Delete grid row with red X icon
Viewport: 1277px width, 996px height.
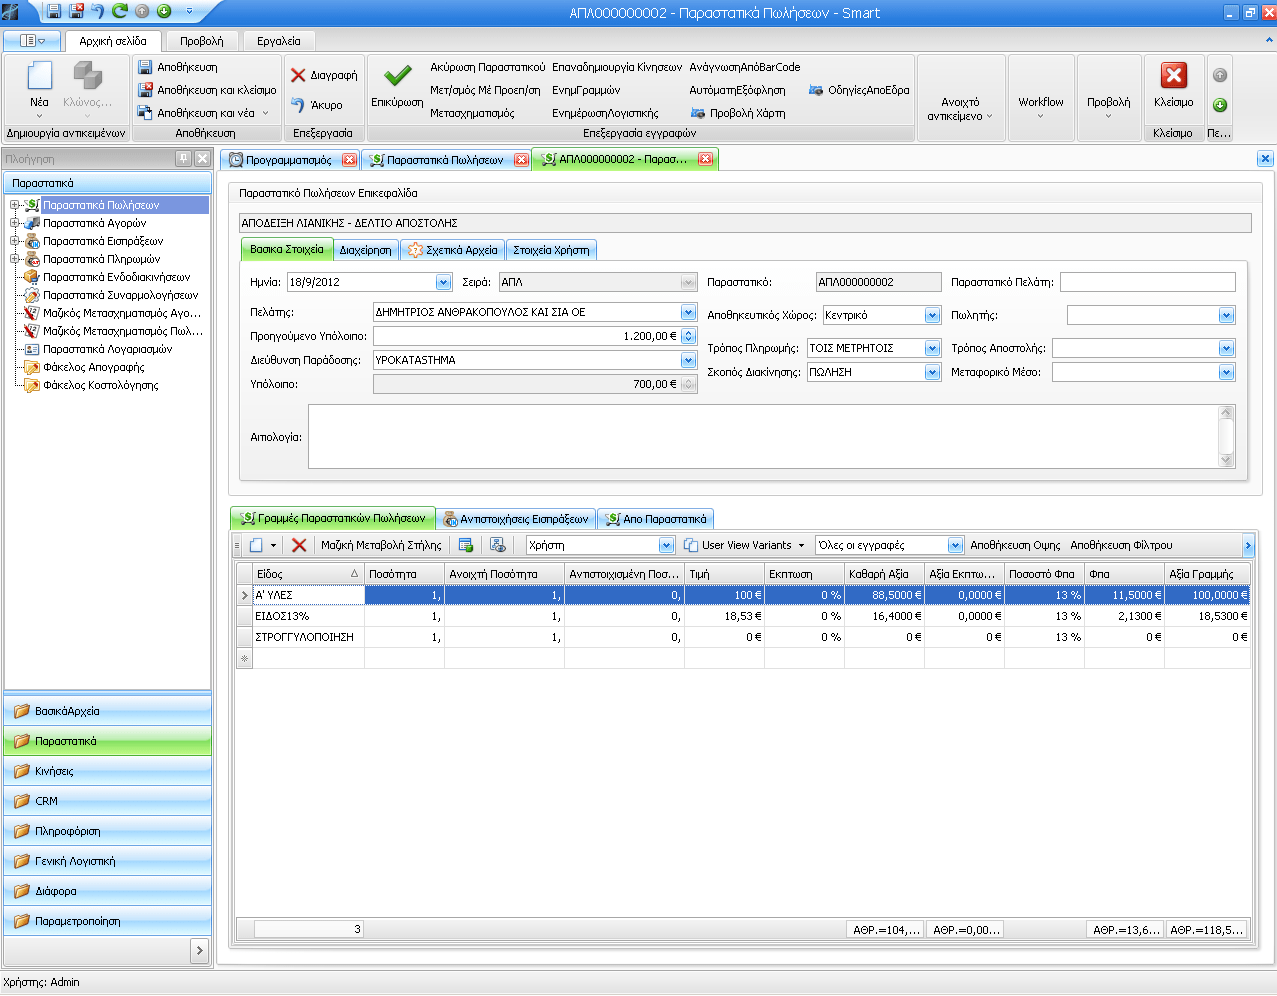click(x=299, y=545)
